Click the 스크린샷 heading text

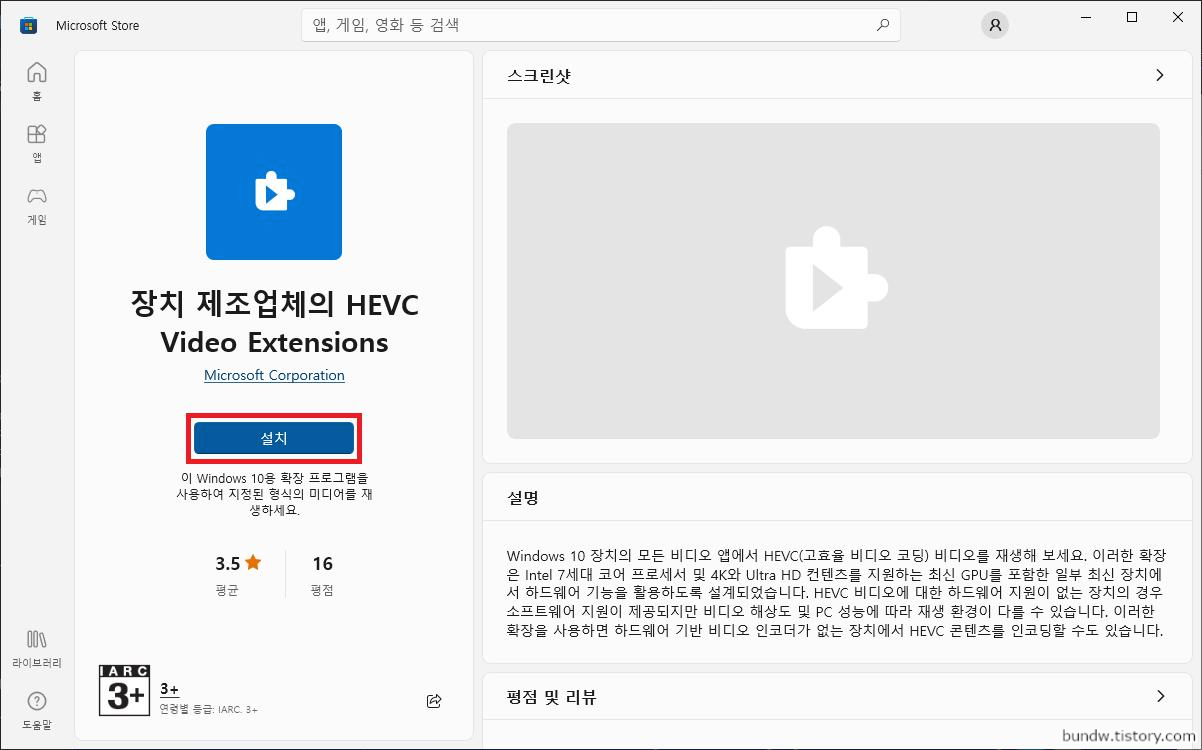539,75
